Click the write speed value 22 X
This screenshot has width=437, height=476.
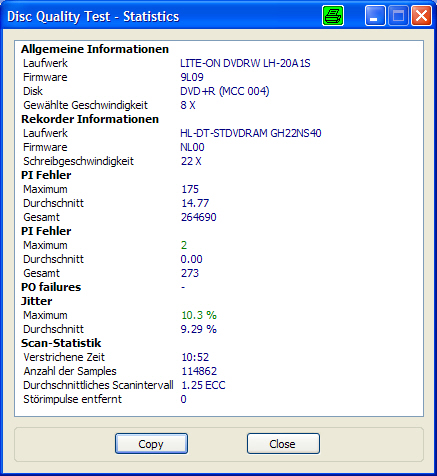point(191,161)
